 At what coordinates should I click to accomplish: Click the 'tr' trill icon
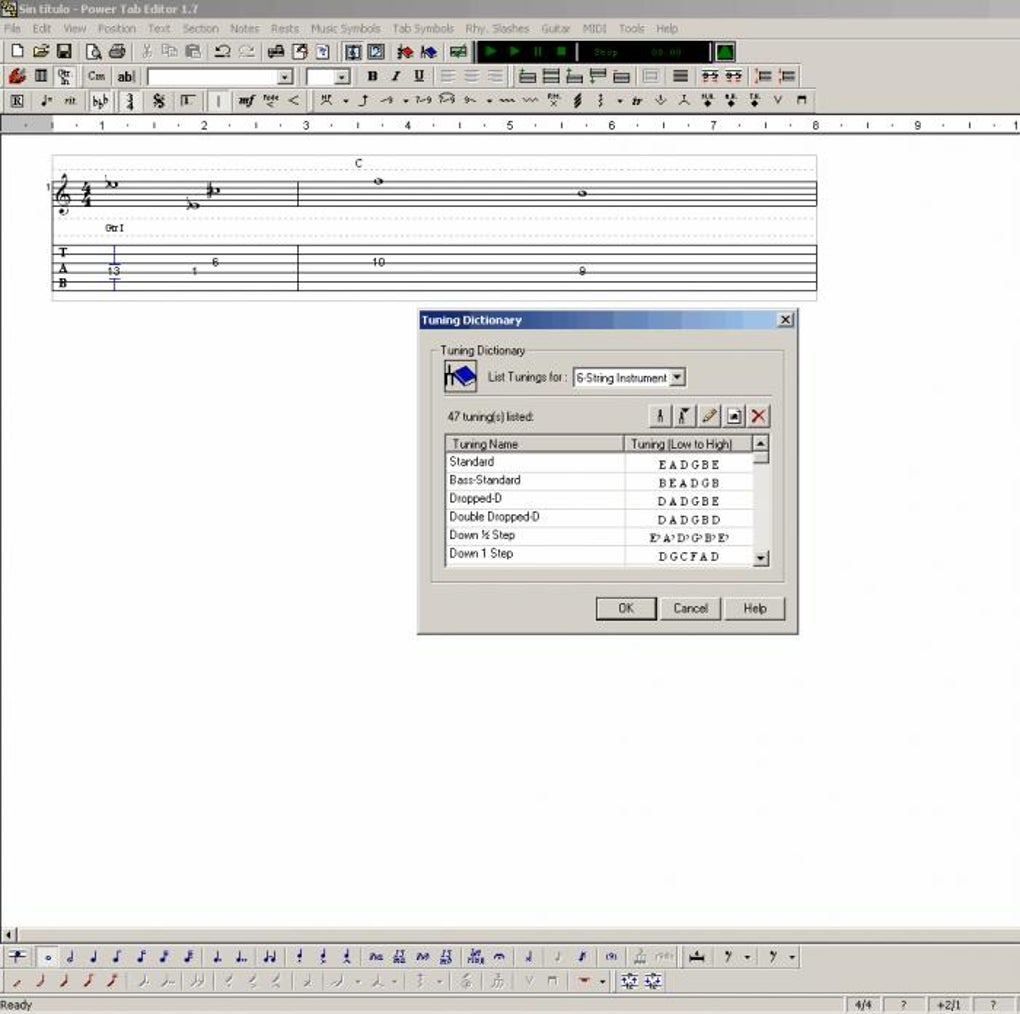coord(637,100)
